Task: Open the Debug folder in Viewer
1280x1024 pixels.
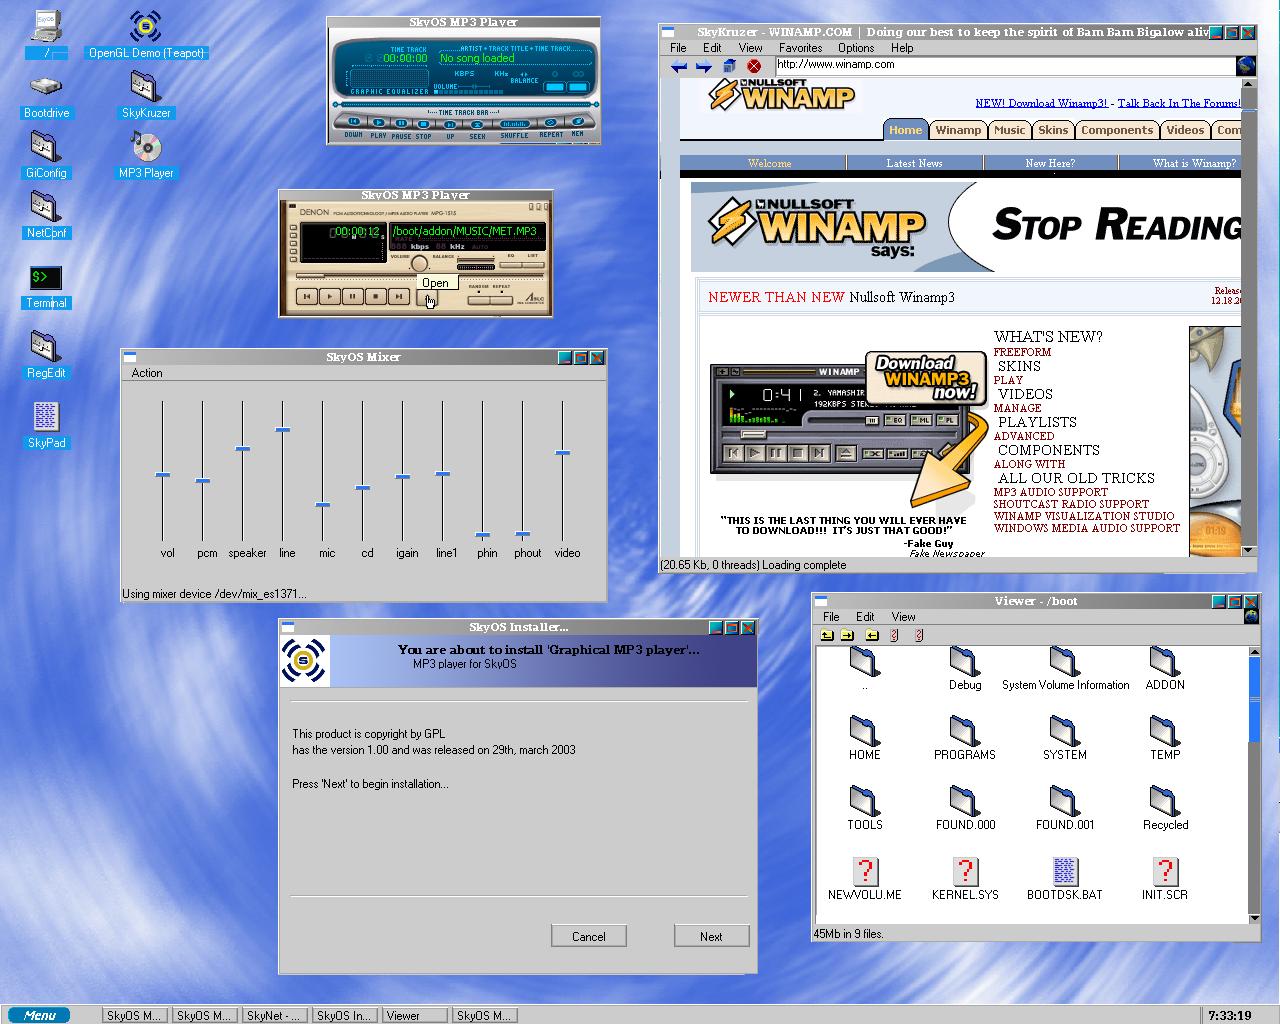Action: (965, 669)
